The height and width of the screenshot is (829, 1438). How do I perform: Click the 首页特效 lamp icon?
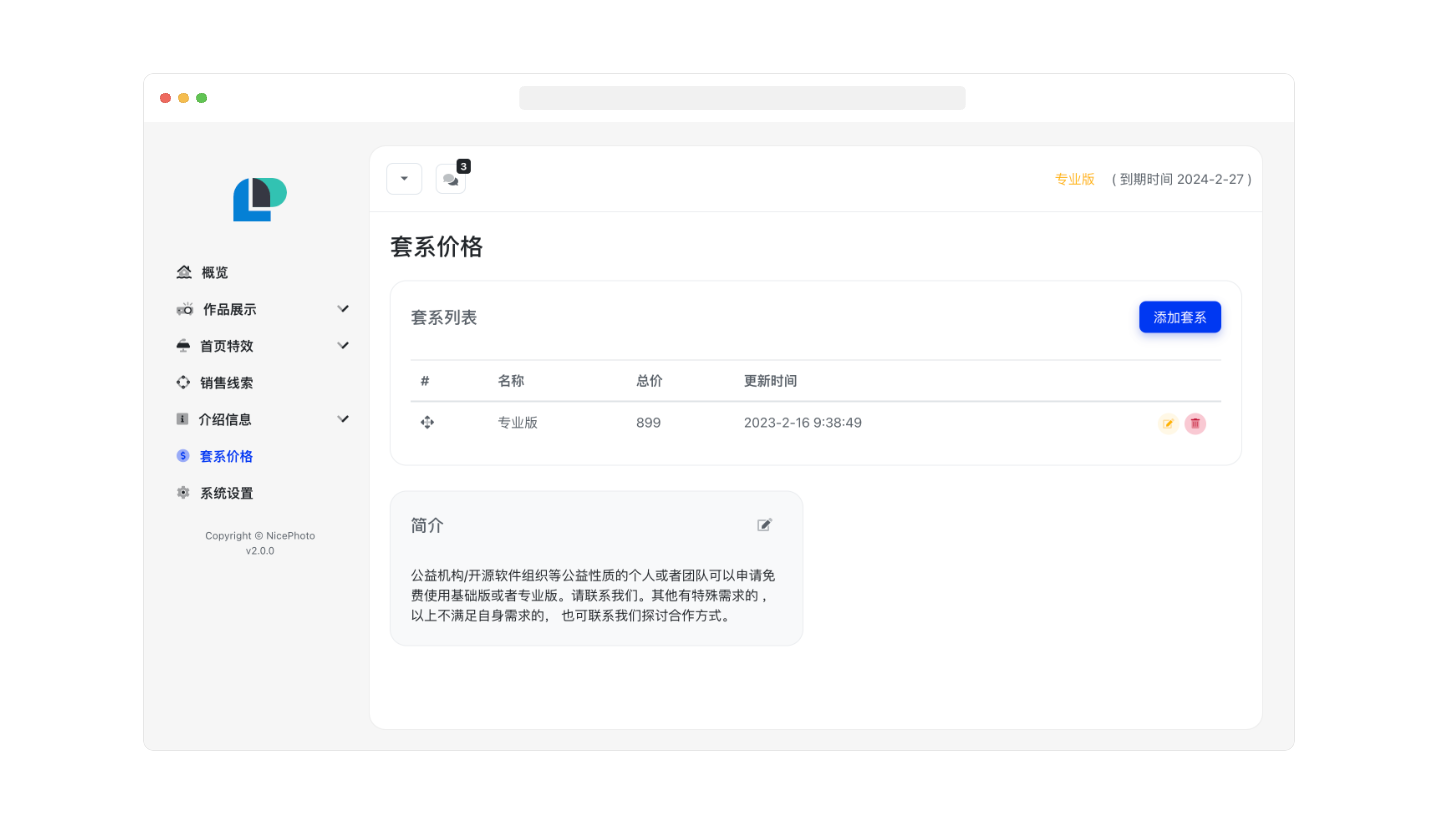click(183, 346)
